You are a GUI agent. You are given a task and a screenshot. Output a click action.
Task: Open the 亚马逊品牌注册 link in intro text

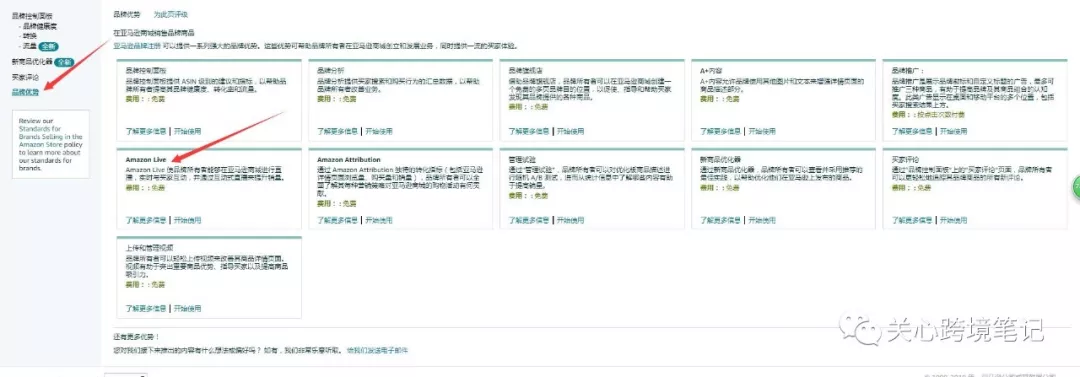click(x=136, y=46)
